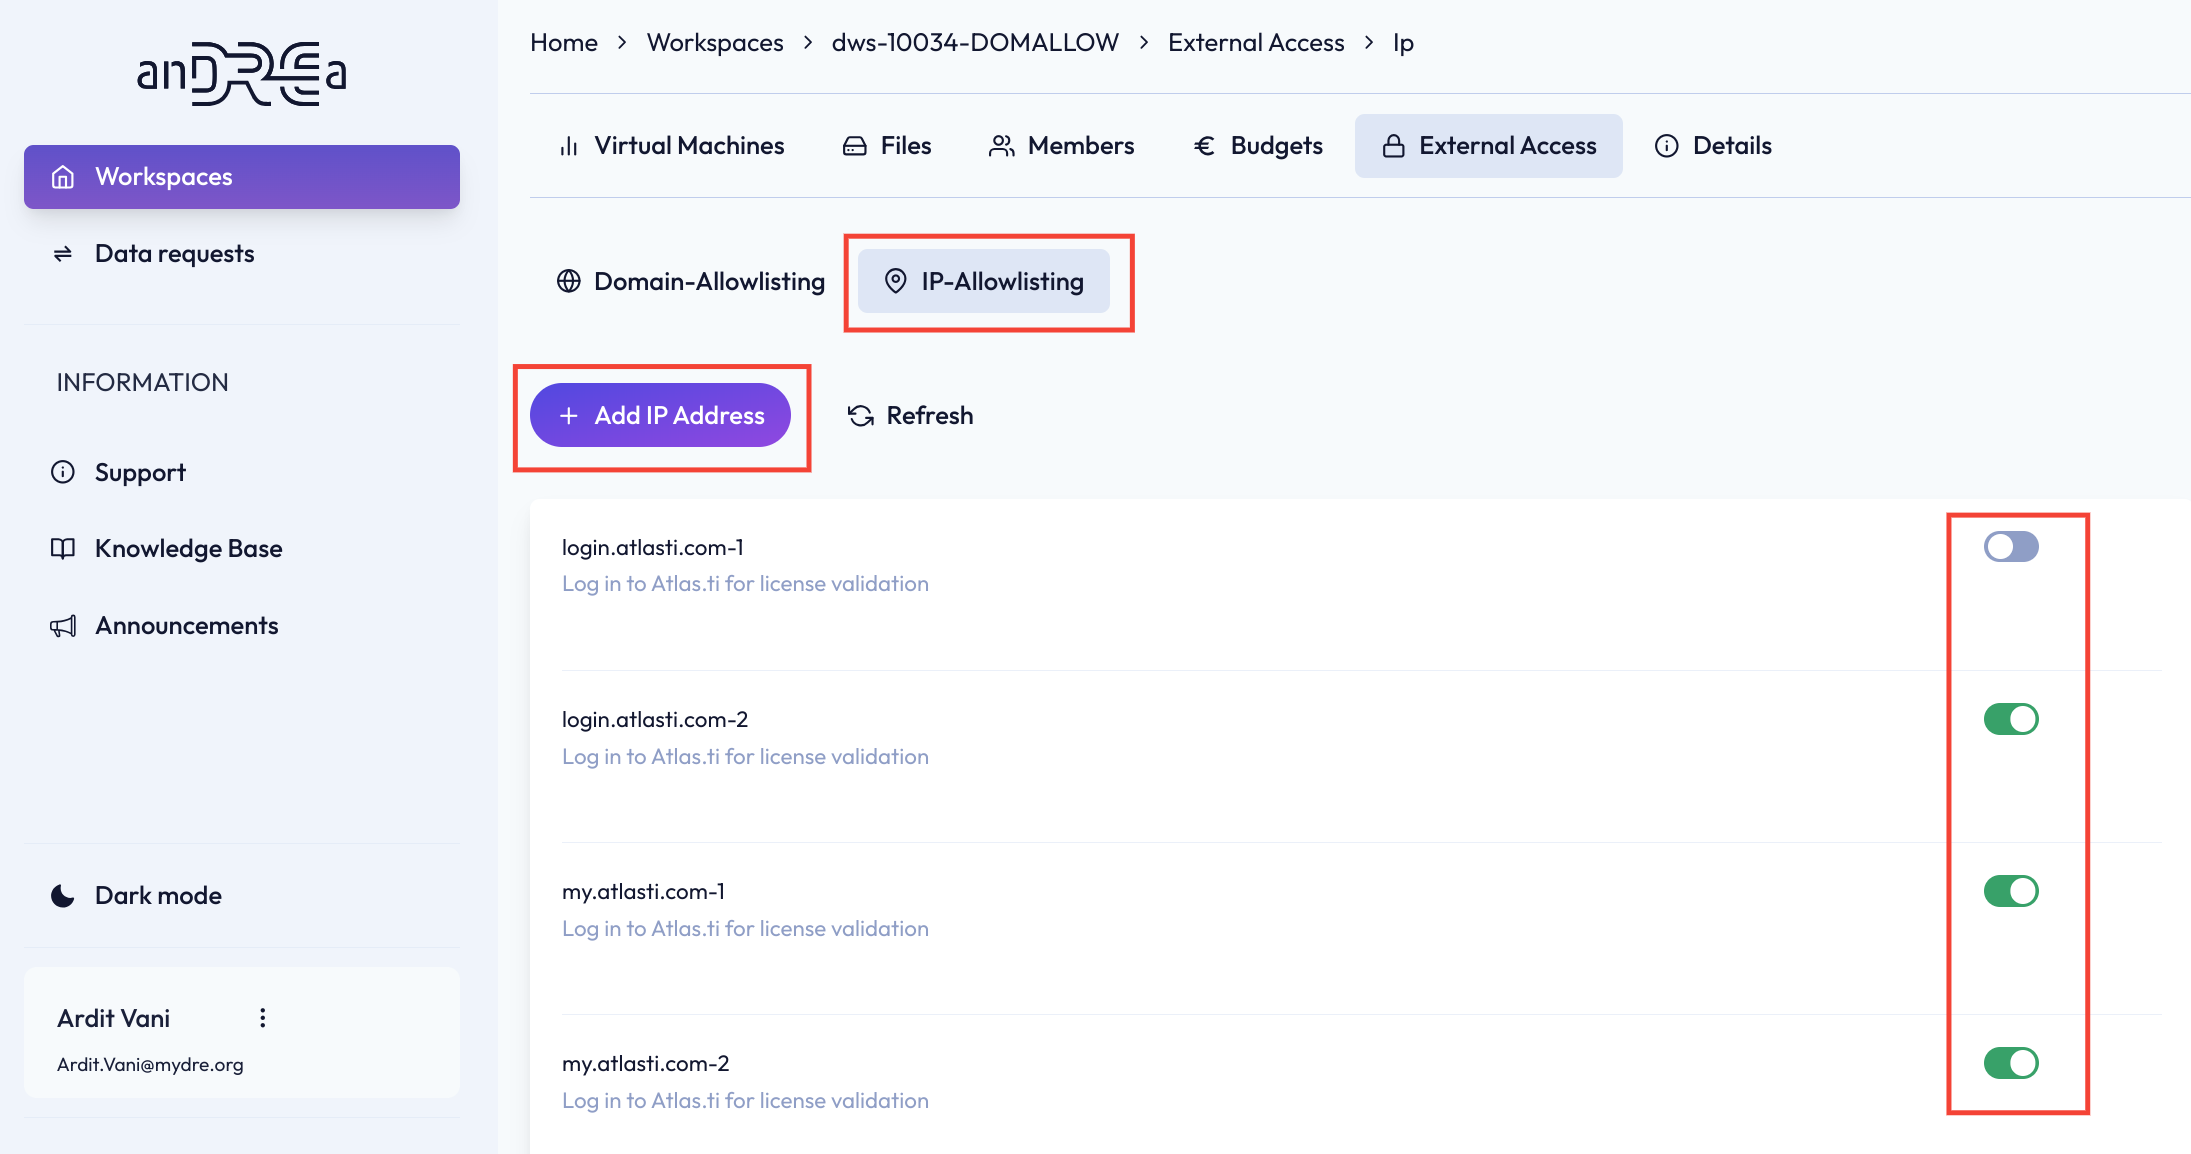Disable the login.atlasti.com-2 toggle
Viewport: 2191px width, 1154px height.
pos(2011,719)
